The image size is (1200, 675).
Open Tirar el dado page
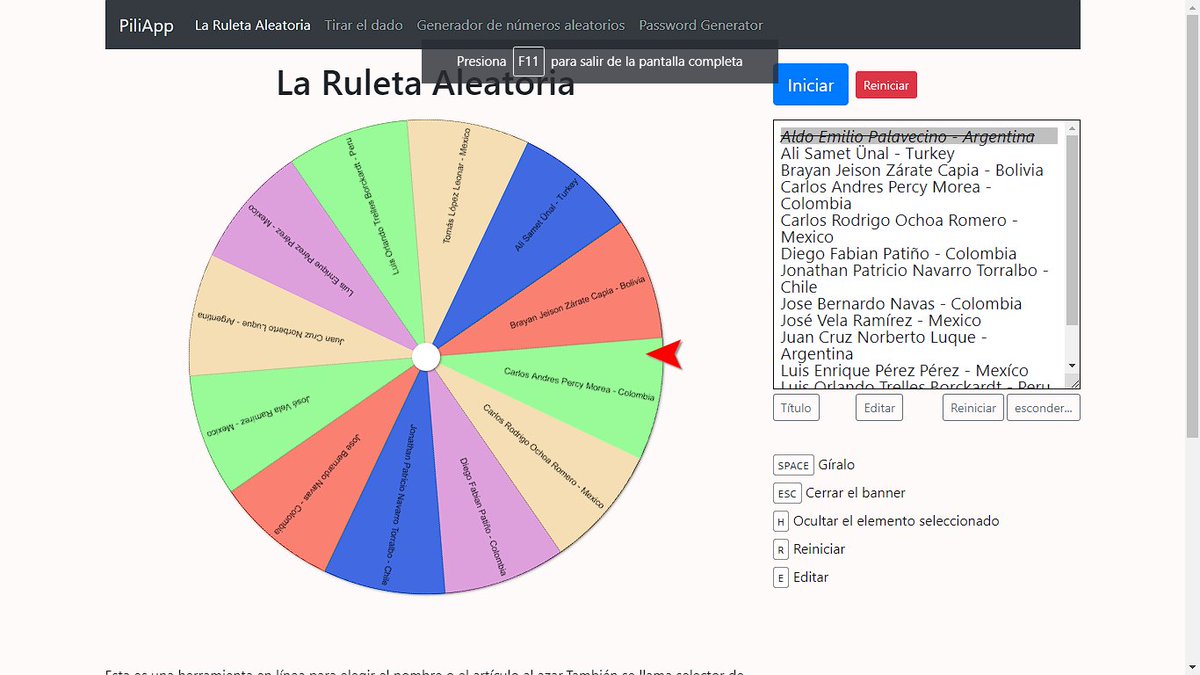(x=364, y=25)
